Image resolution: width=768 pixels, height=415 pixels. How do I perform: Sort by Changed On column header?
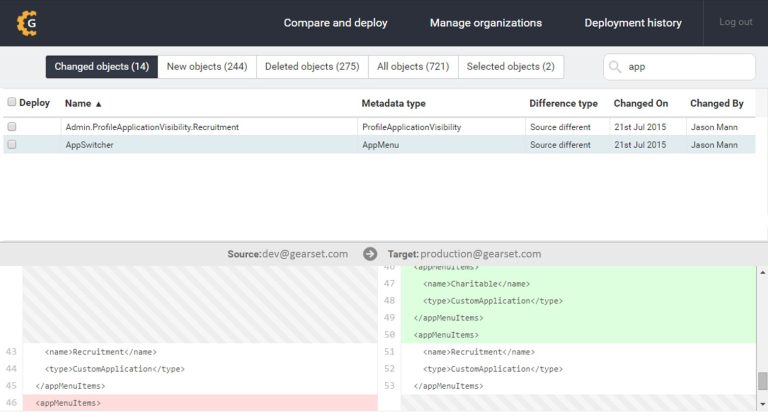tap(640, 103)
